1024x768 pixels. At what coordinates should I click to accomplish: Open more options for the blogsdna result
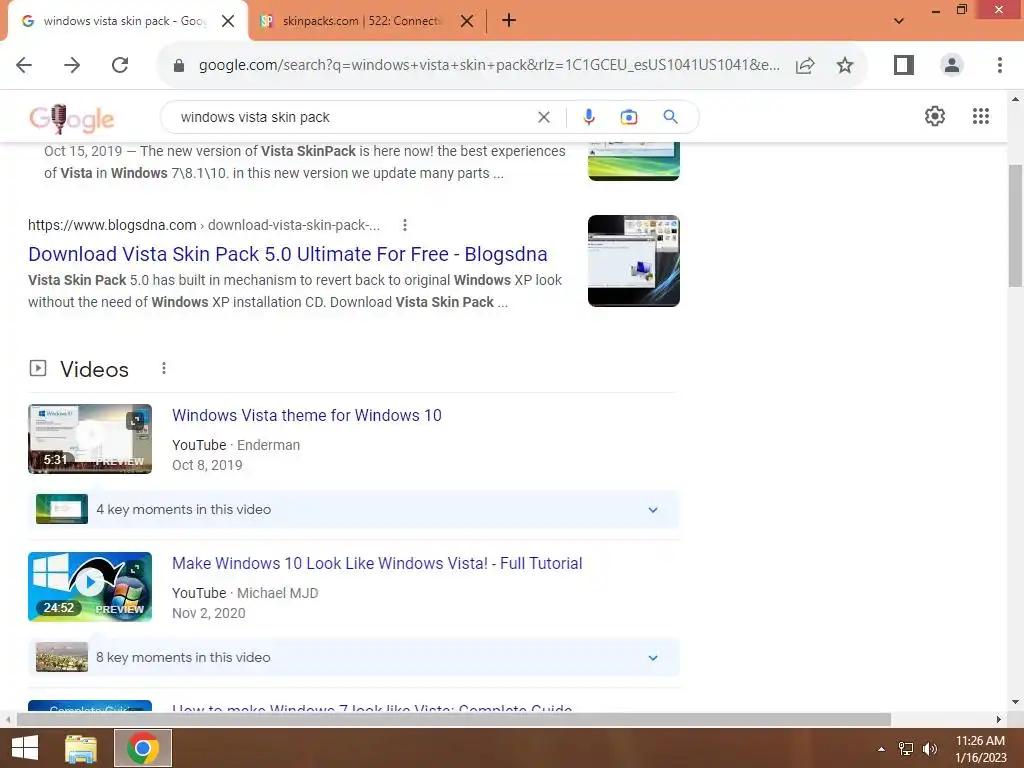405,225
